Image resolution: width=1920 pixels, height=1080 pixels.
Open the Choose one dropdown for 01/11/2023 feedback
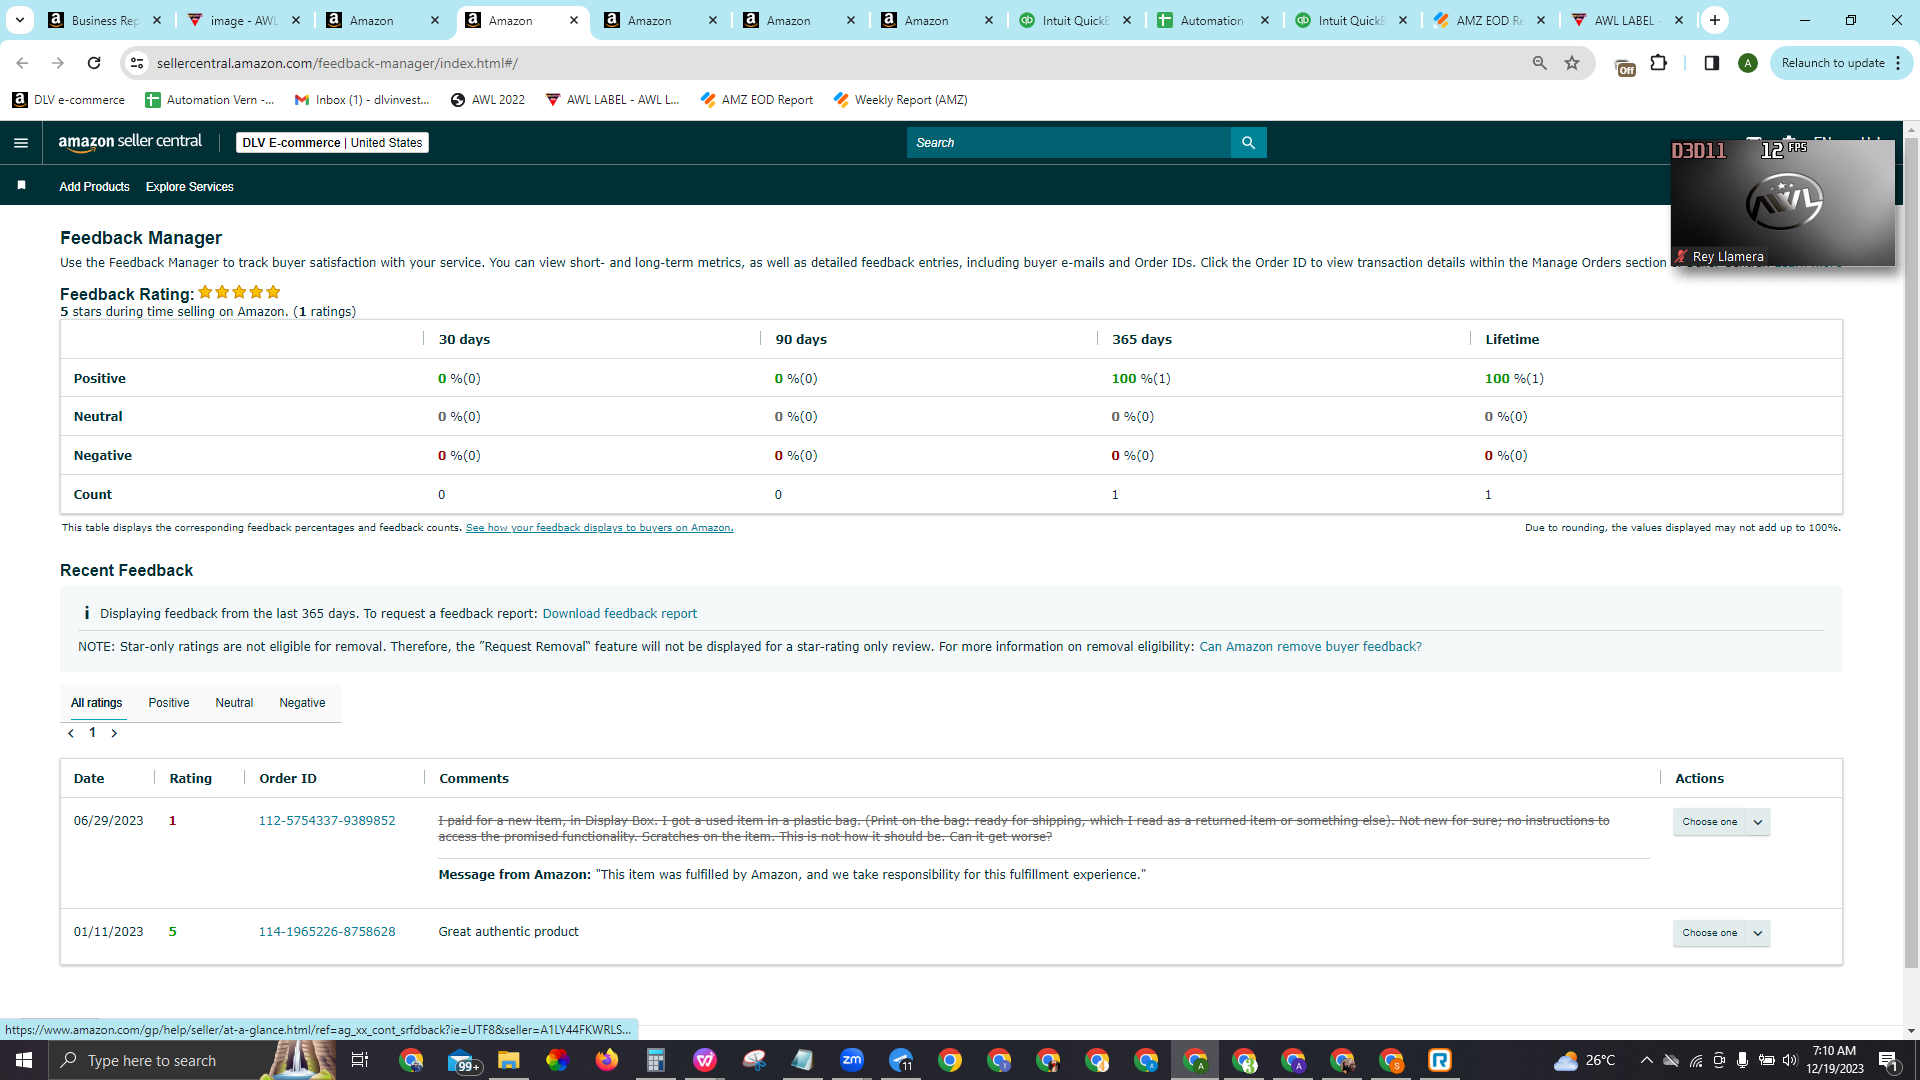1721,933
